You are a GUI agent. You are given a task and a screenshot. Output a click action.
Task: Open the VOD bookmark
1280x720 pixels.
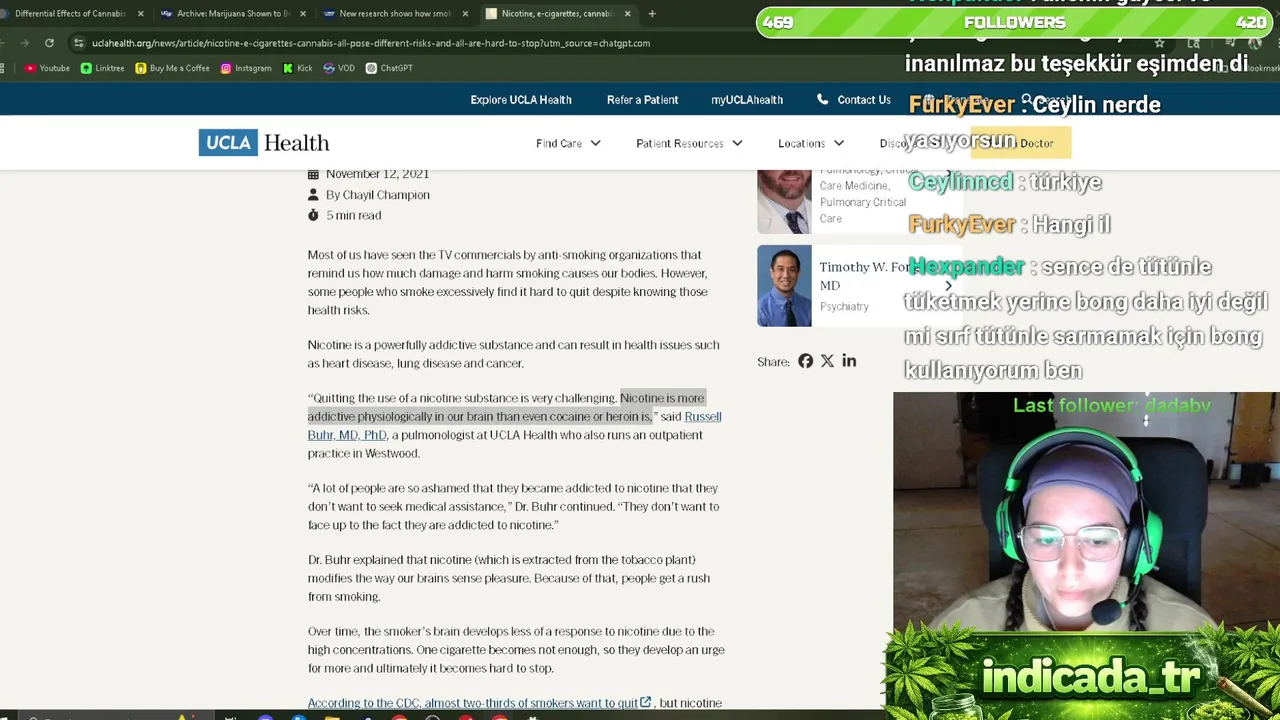click(339, 68)
